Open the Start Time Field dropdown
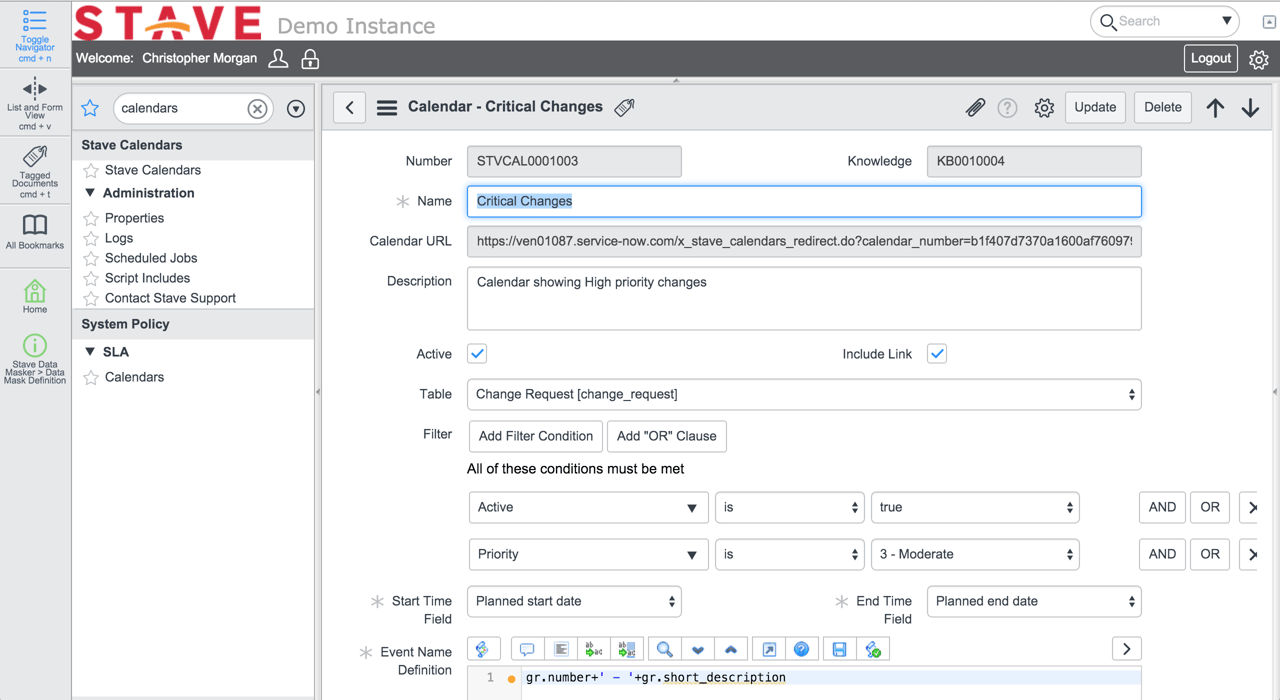1280x700 pixels. [574, 601]
